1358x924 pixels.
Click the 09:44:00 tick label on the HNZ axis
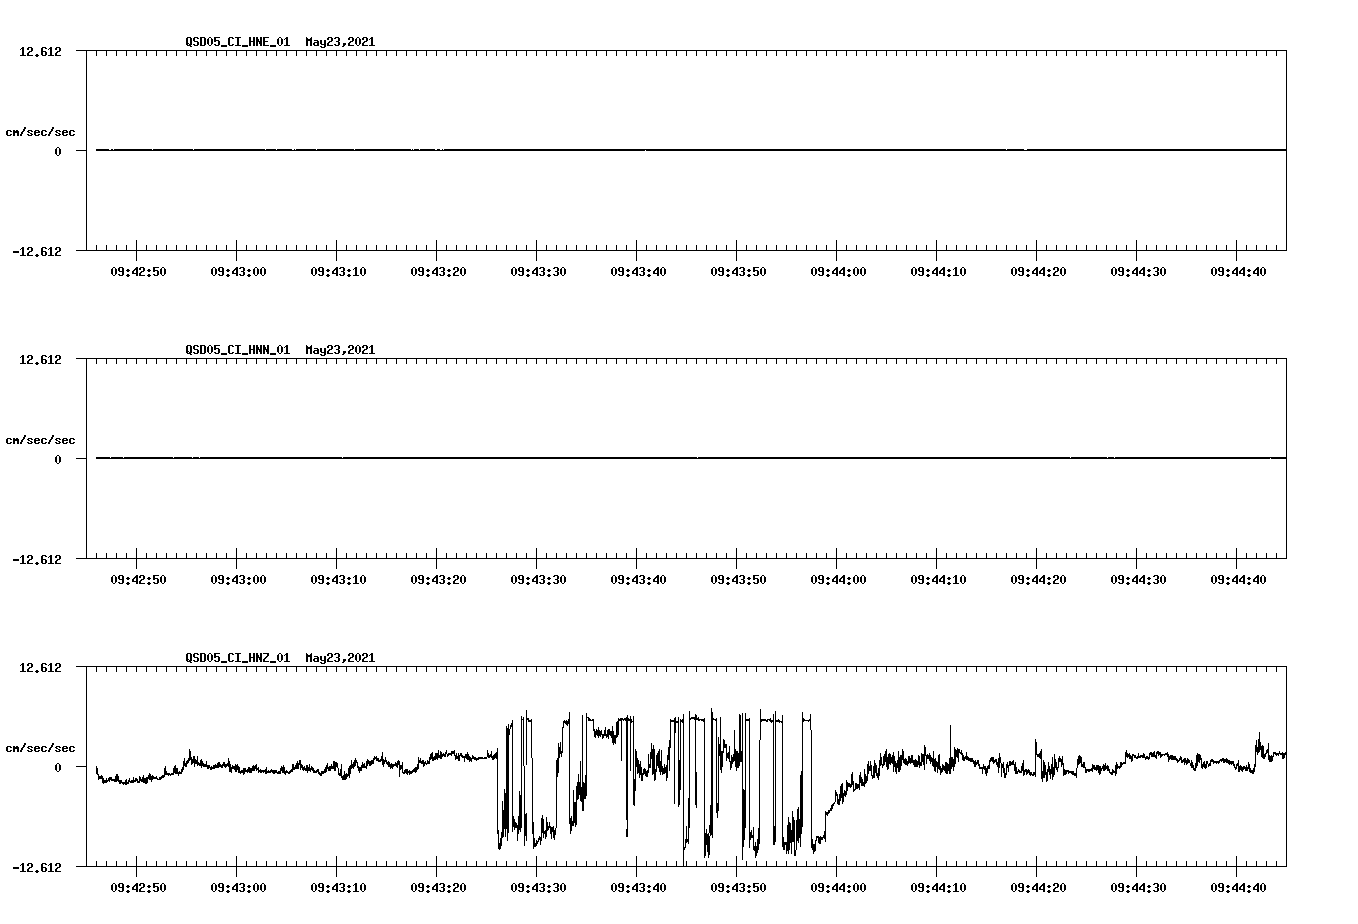pos(837,886)
